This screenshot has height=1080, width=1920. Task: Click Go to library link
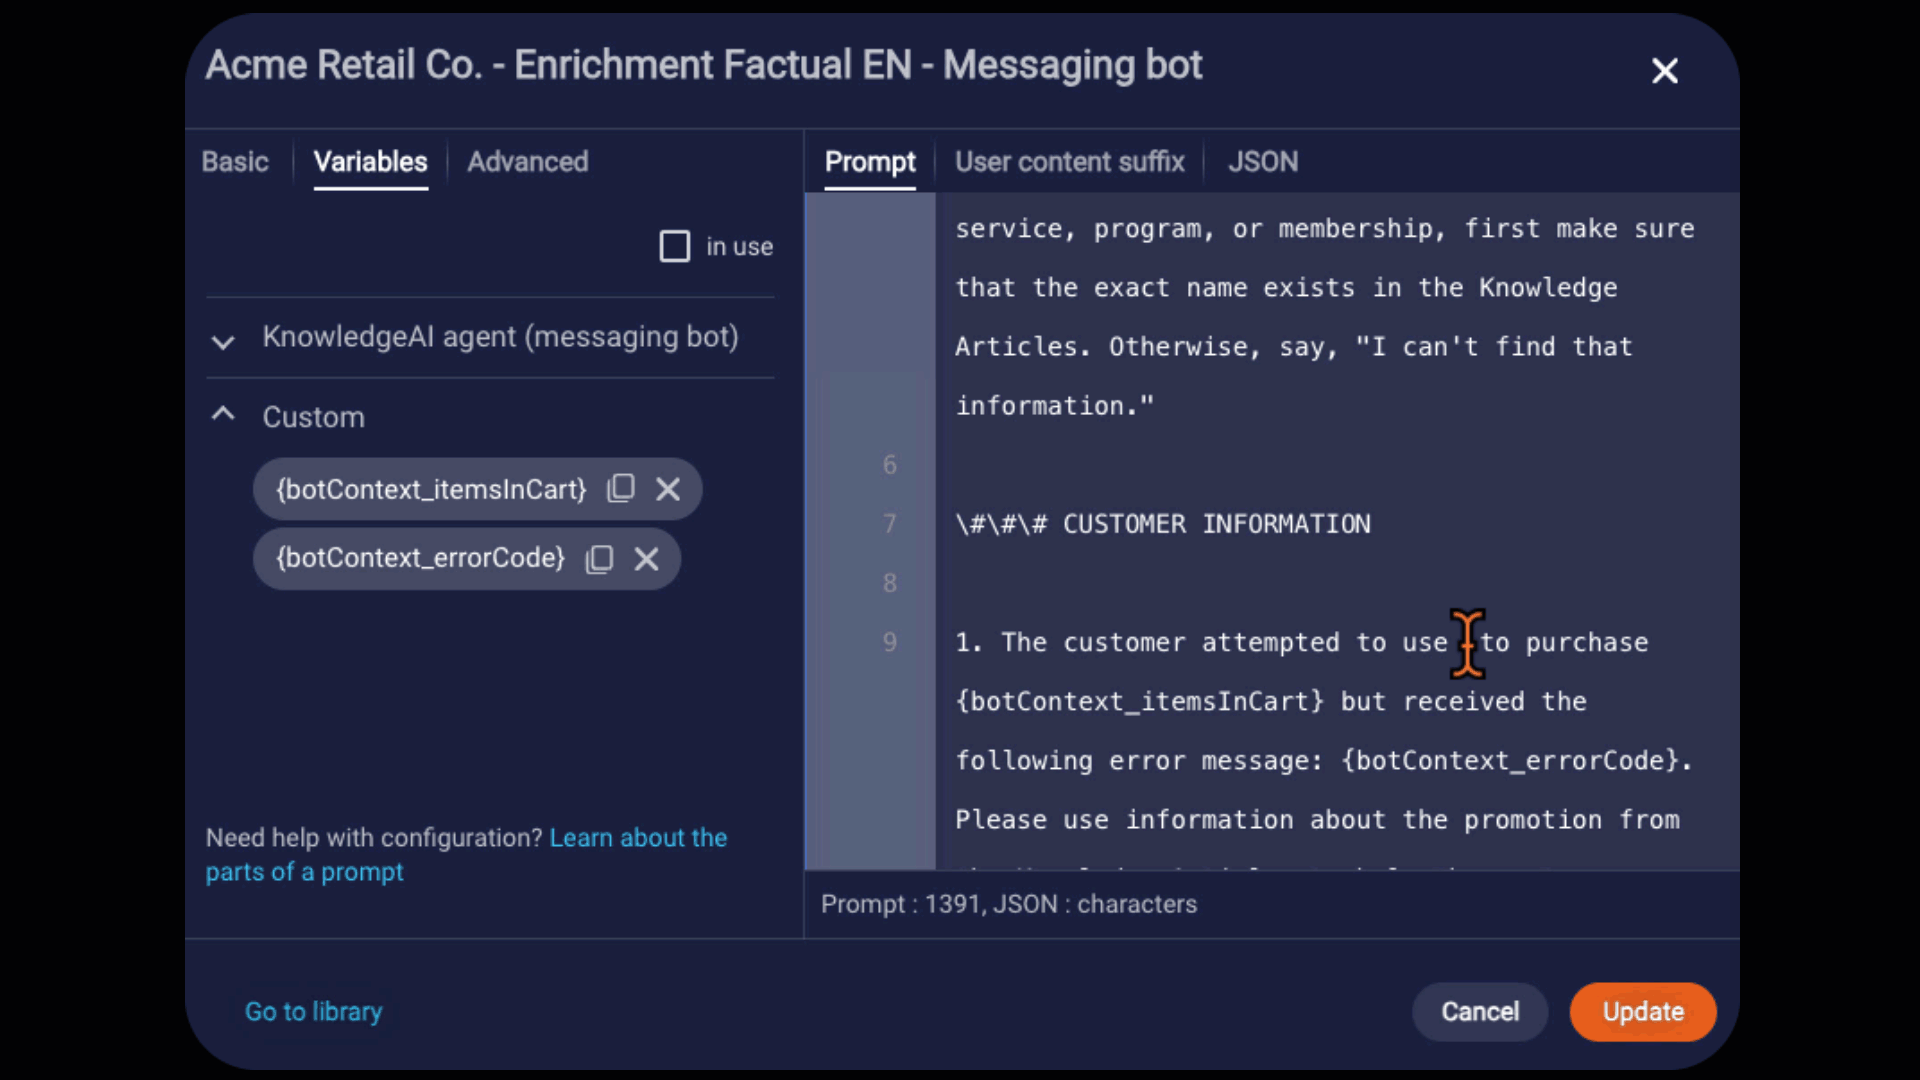[x=313, y=1011]
